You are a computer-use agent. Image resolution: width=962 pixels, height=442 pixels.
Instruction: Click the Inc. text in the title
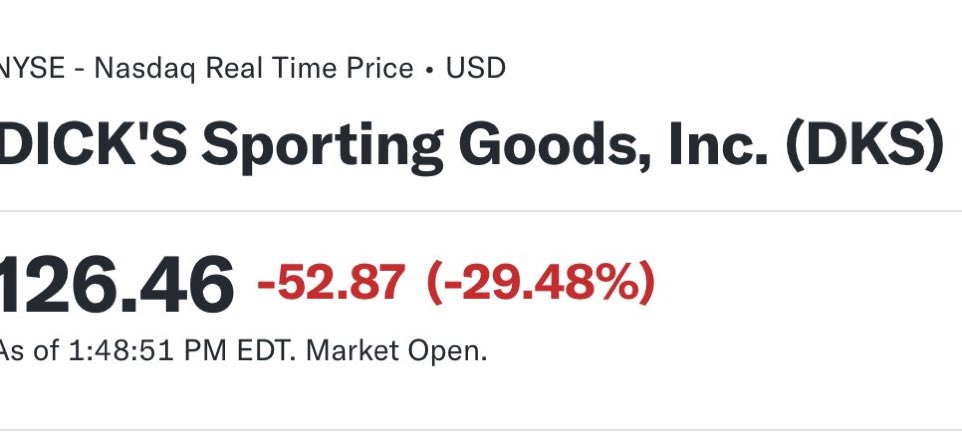718,145
